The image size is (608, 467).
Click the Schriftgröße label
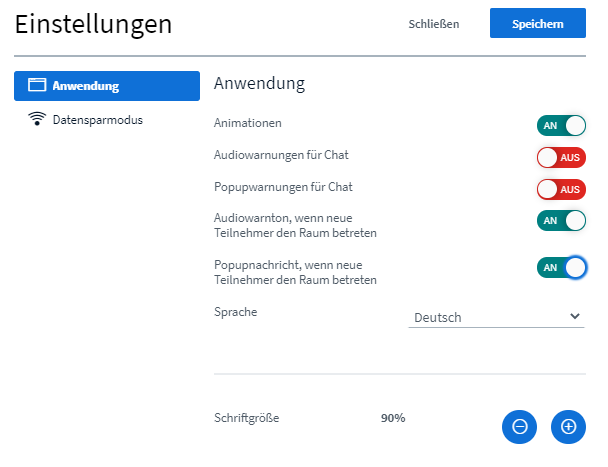tap(247, 418)
